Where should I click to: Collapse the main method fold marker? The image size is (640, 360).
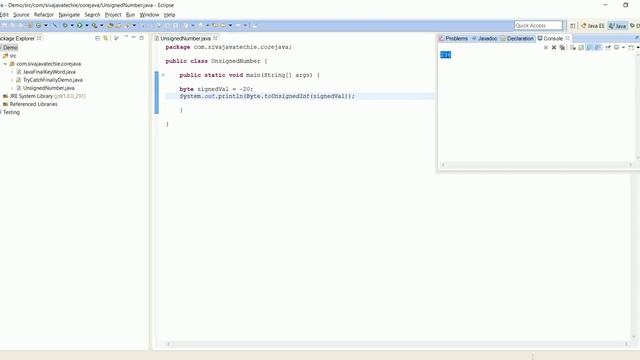pyautogui.click(x=163, y=75)
